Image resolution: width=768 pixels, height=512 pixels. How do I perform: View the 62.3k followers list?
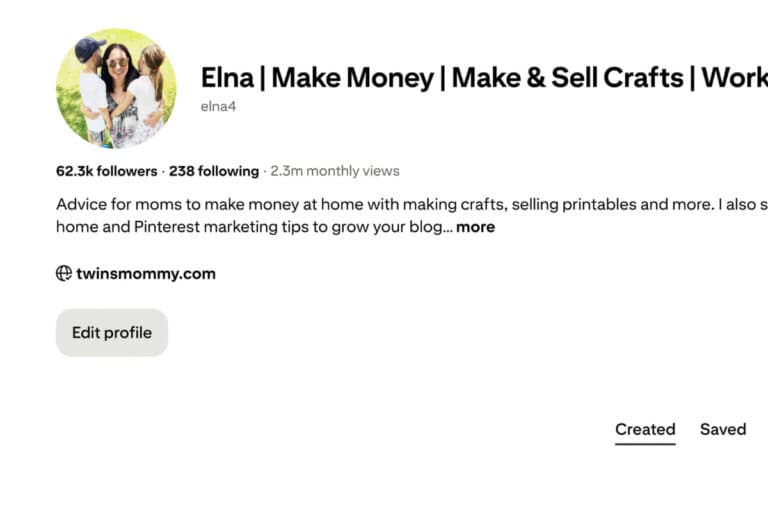coord(106,171)
